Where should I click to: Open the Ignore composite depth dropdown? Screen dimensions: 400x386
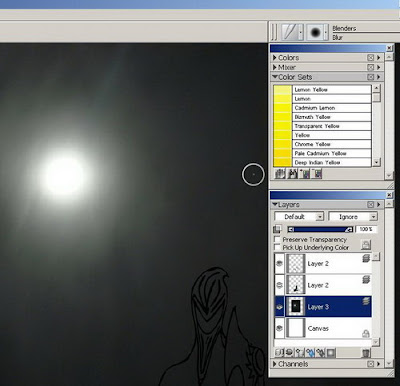(353, 217)
